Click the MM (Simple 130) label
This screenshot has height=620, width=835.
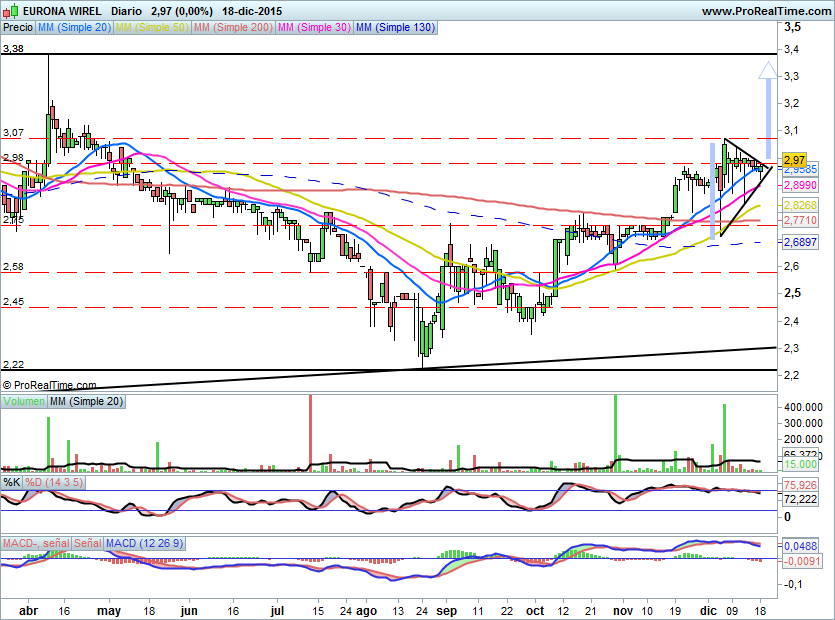pyautogui.click(x=396, y=28)
